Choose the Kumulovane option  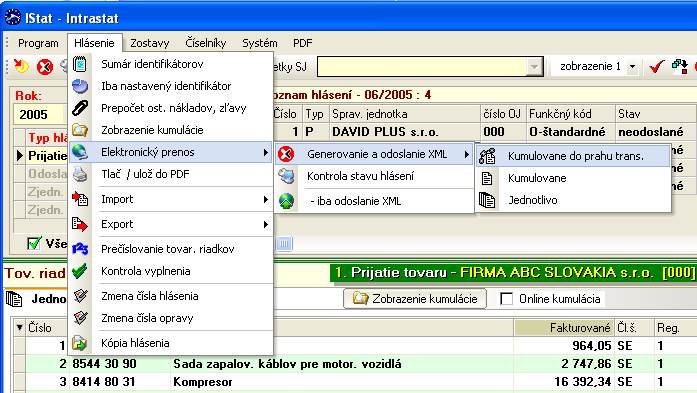573,178
